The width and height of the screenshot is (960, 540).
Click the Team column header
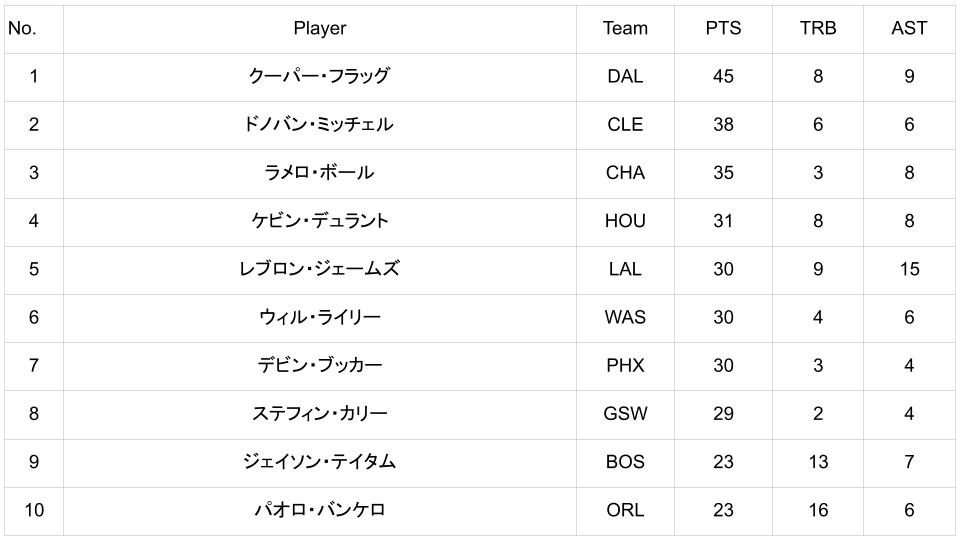625,28
